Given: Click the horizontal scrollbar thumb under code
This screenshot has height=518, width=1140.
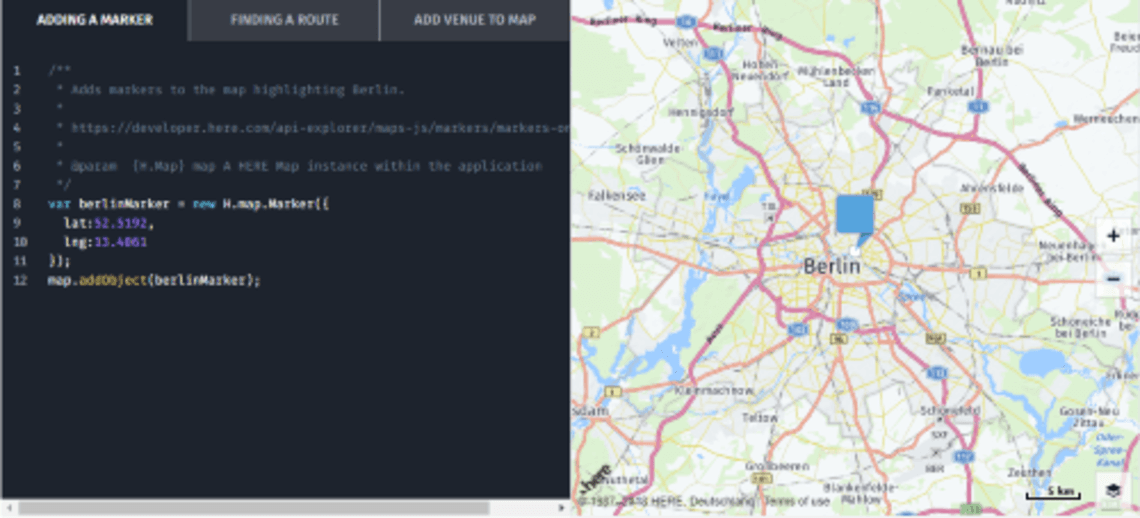Looking at the screenshot, I should click(x=252, y=508).
